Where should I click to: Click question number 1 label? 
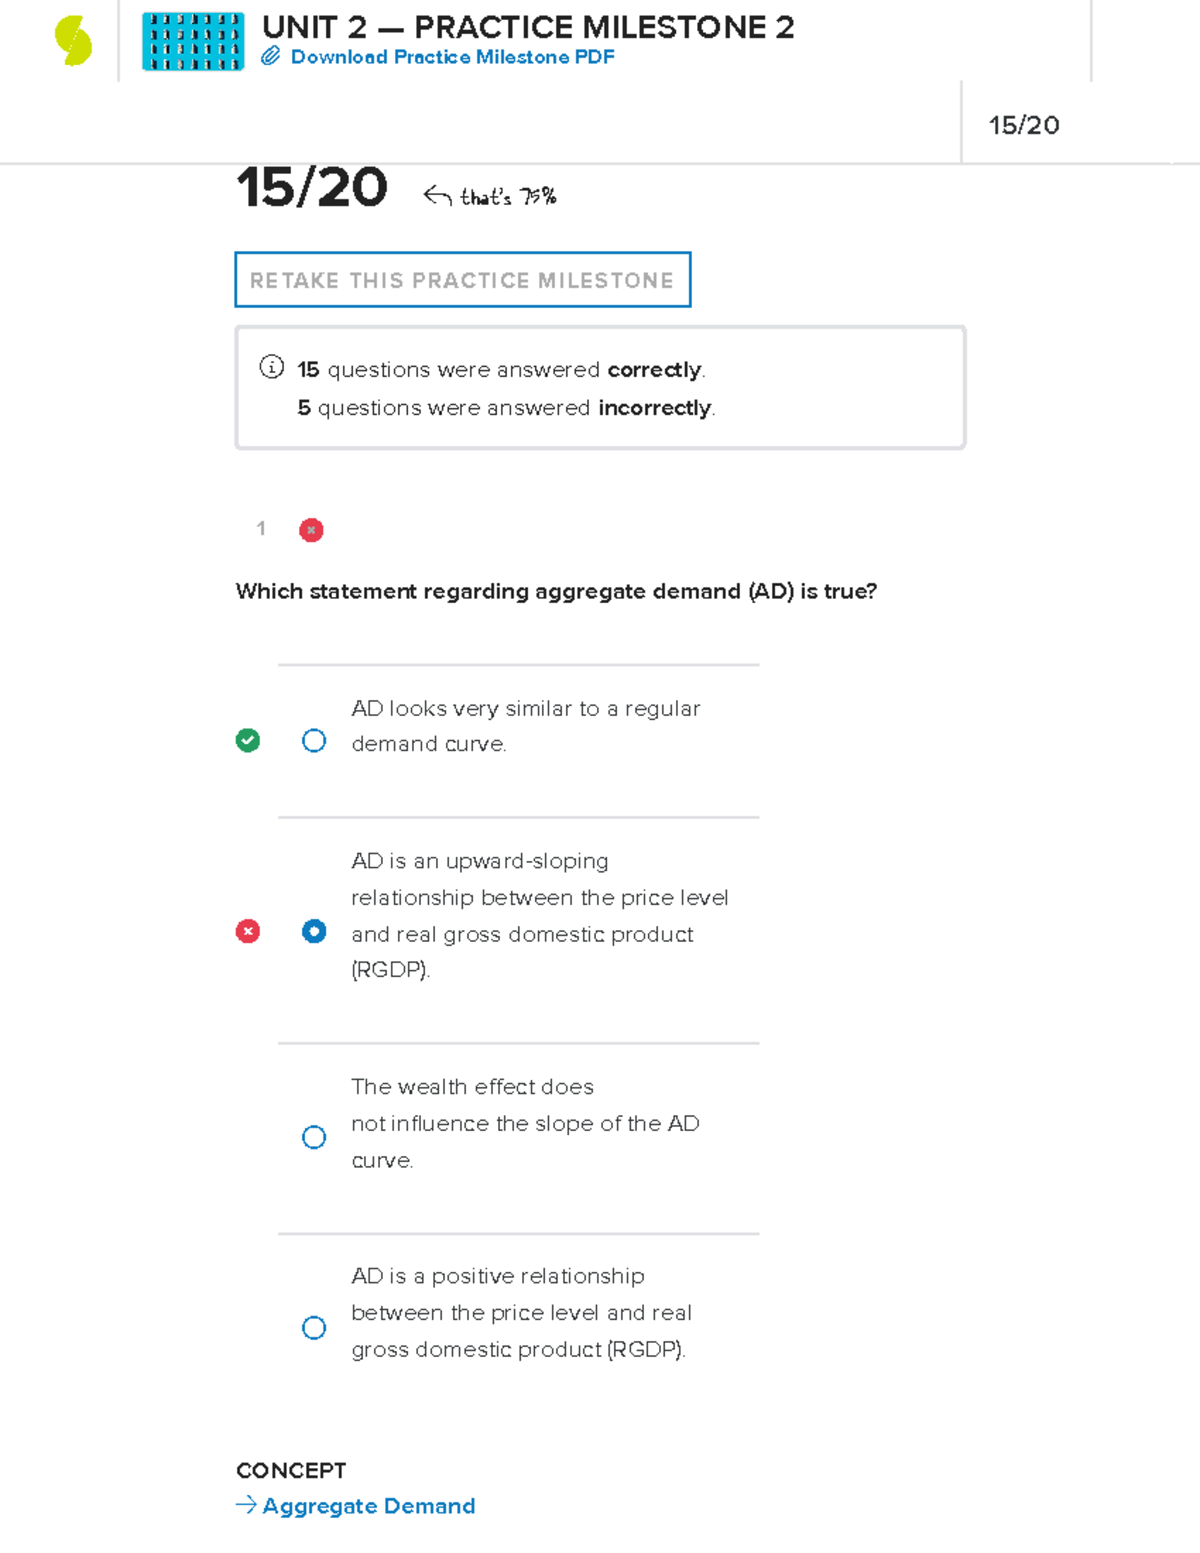point(261,528)
